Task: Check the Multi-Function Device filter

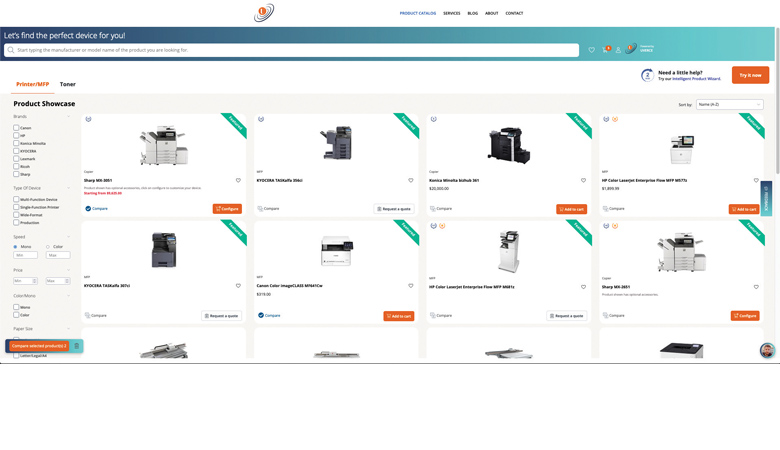Action: coord(16,199)
